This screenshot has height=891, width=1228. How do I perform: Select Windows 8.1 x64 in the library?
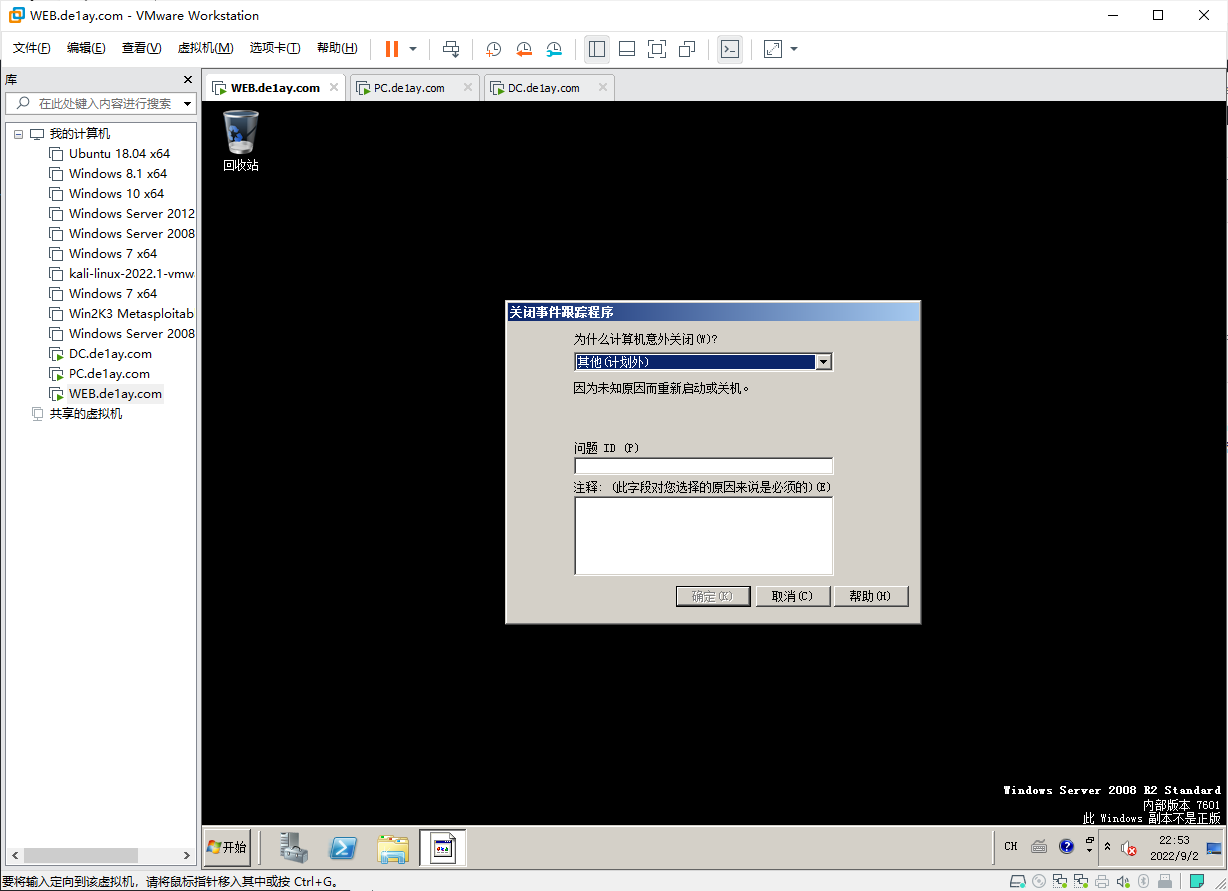pos(117,174)
